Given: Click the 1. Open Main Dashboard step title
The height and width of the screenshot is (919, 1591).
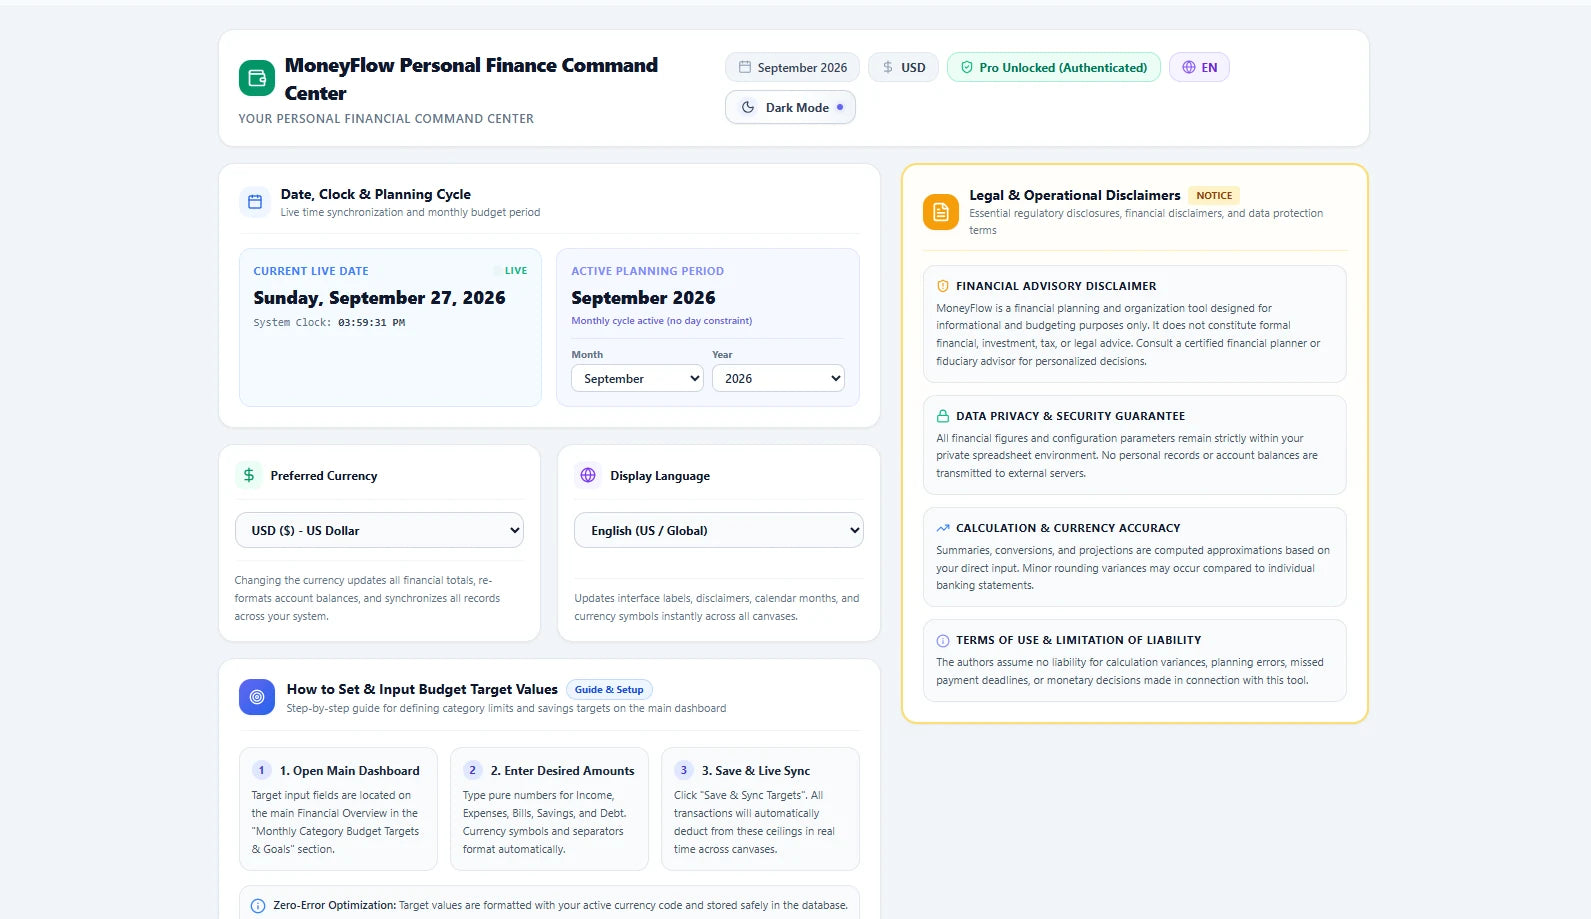Looking at the screenshot, I should (349, 771).
